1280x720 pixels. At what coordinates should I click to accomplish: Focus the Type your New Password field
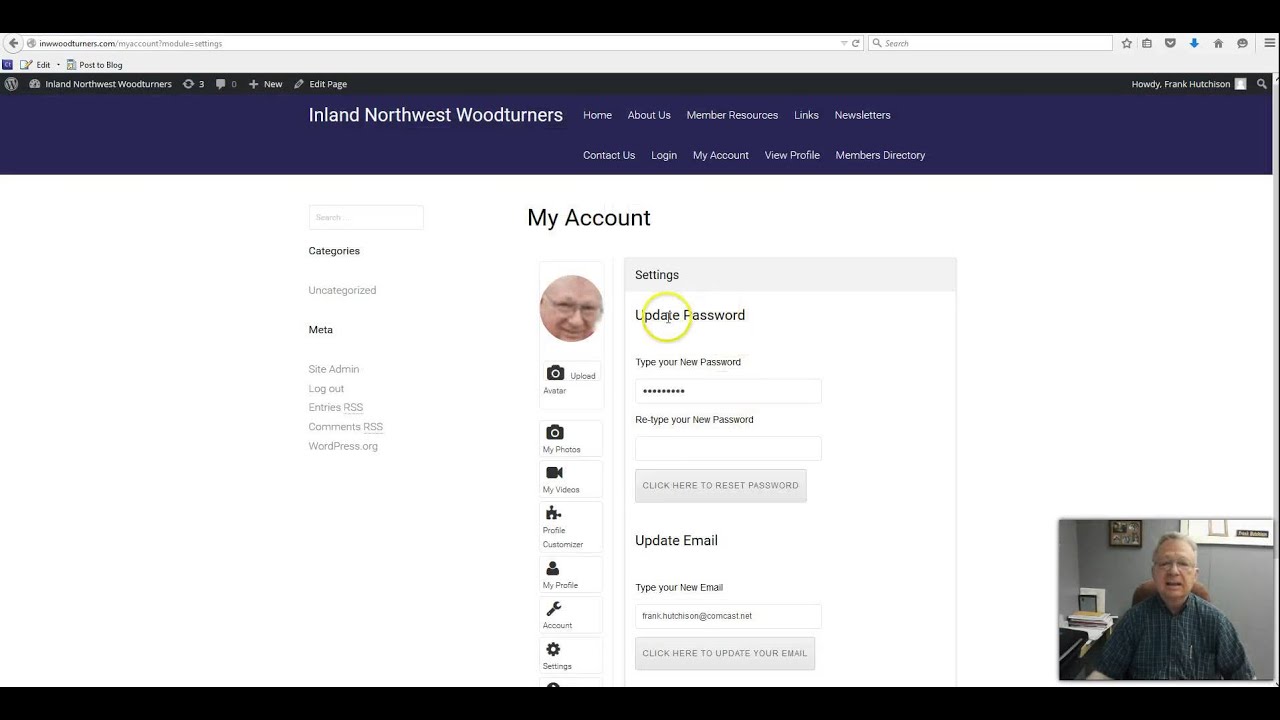click(728, 391)
